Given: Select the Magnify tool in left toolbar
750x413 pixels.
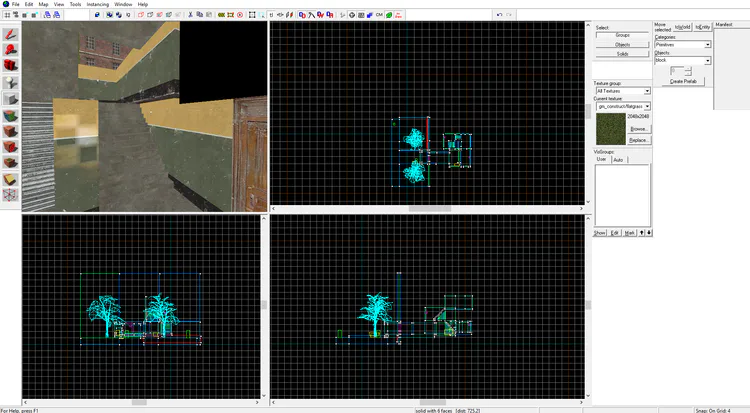Looking at the screenshot, I should point(11,50).
